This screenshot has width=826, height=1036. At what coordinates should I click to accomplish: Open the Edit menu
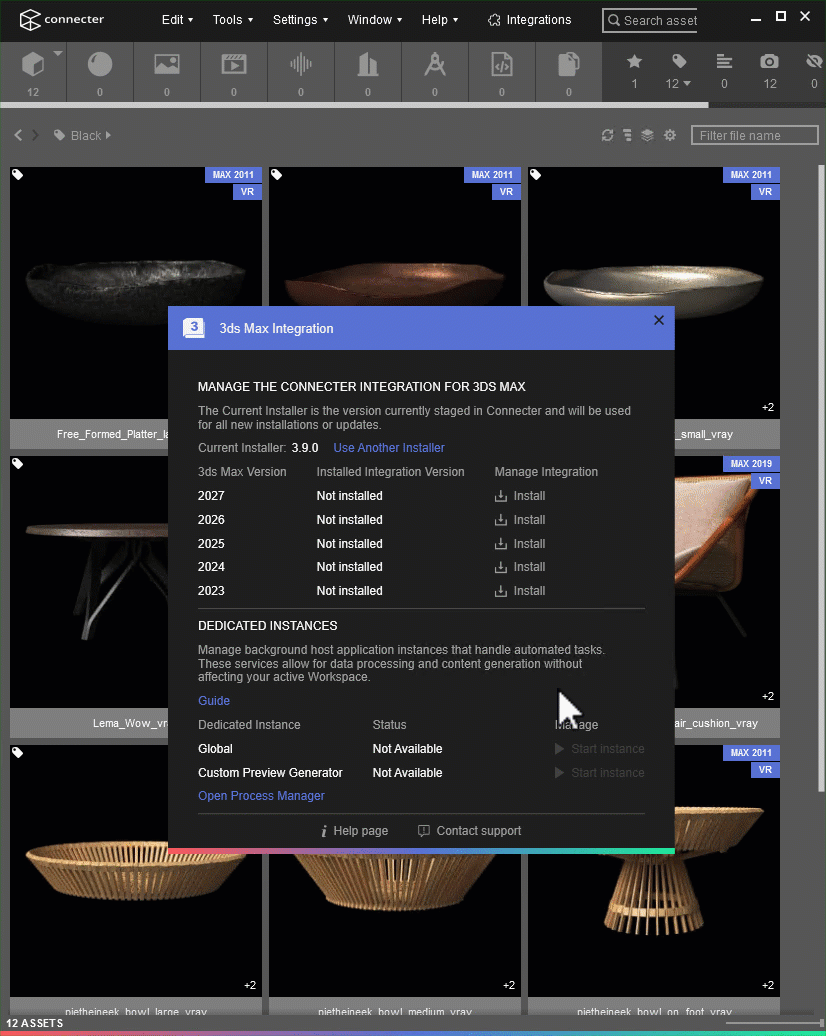[178, 20]
